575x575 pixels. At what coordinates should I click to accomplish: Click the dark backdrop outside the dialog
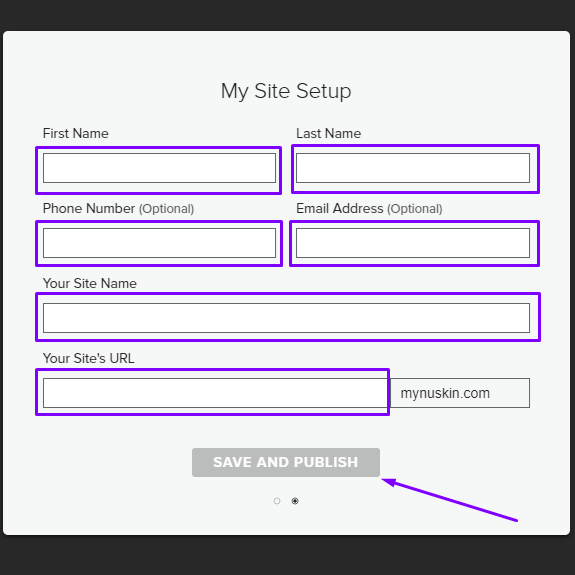[x=288, y=556]
